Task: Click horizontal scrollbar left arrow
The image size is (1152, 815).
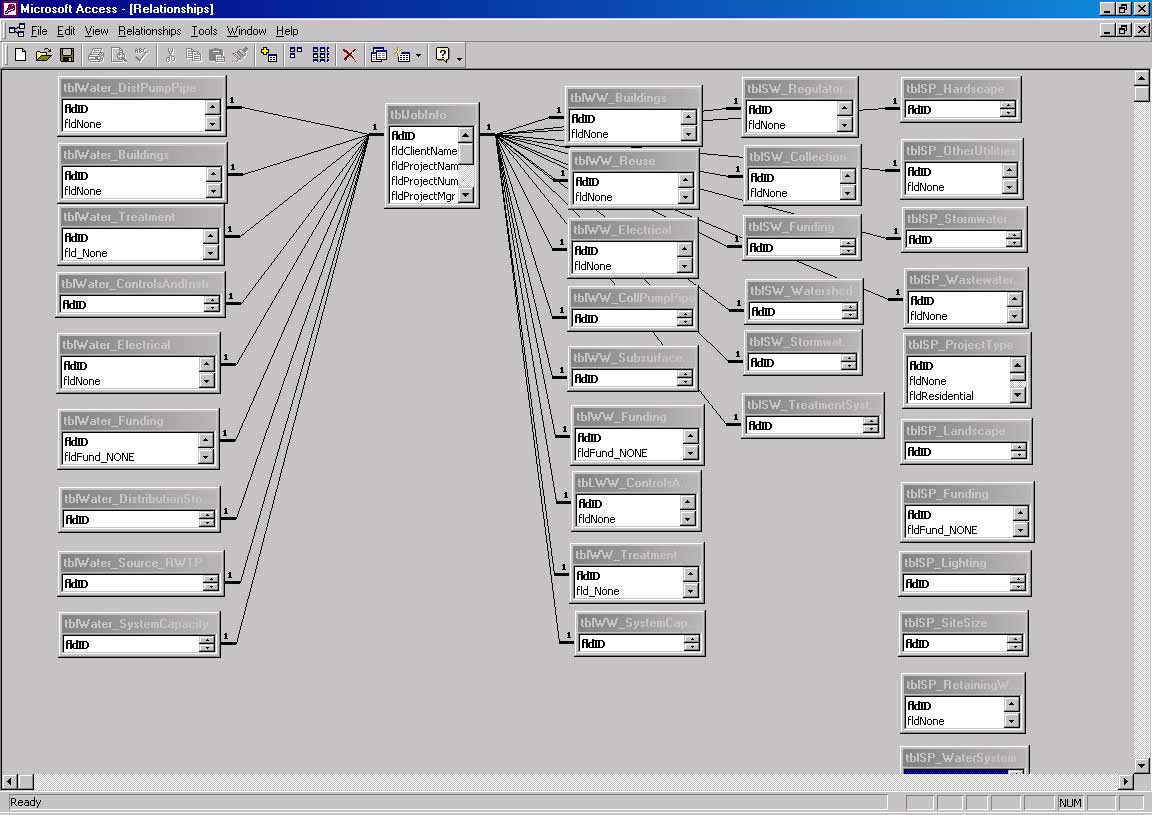Action: coord(10,781)
